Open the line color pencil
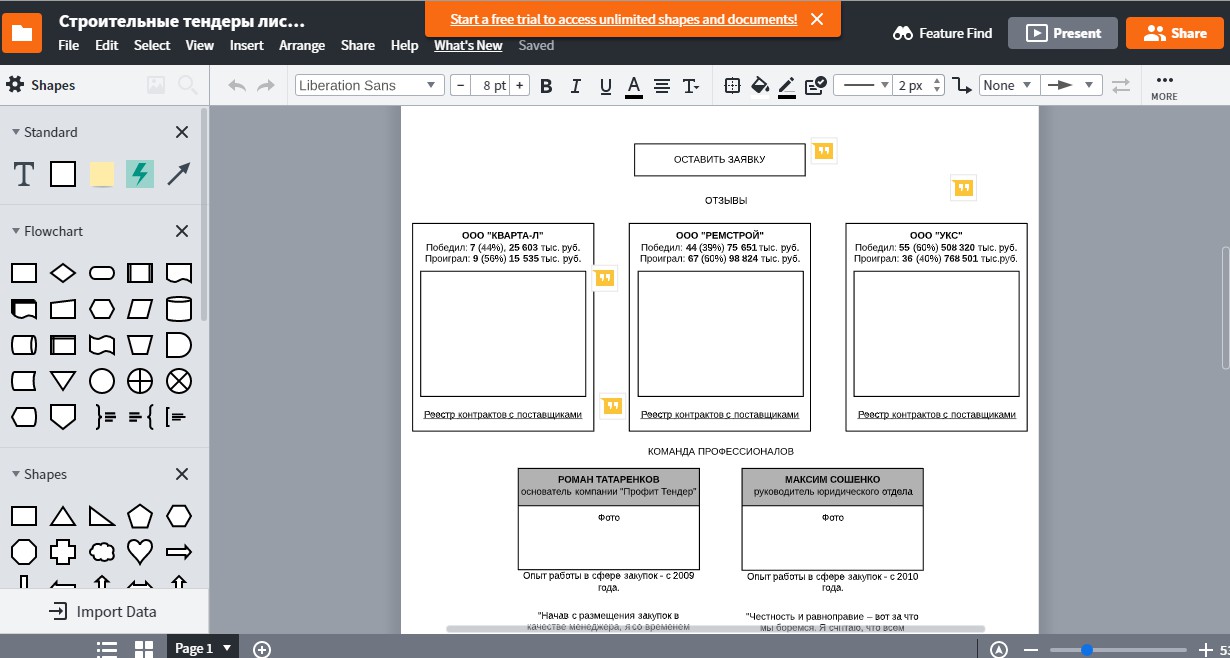1230x658 pixels. click(x=787, y=86)
